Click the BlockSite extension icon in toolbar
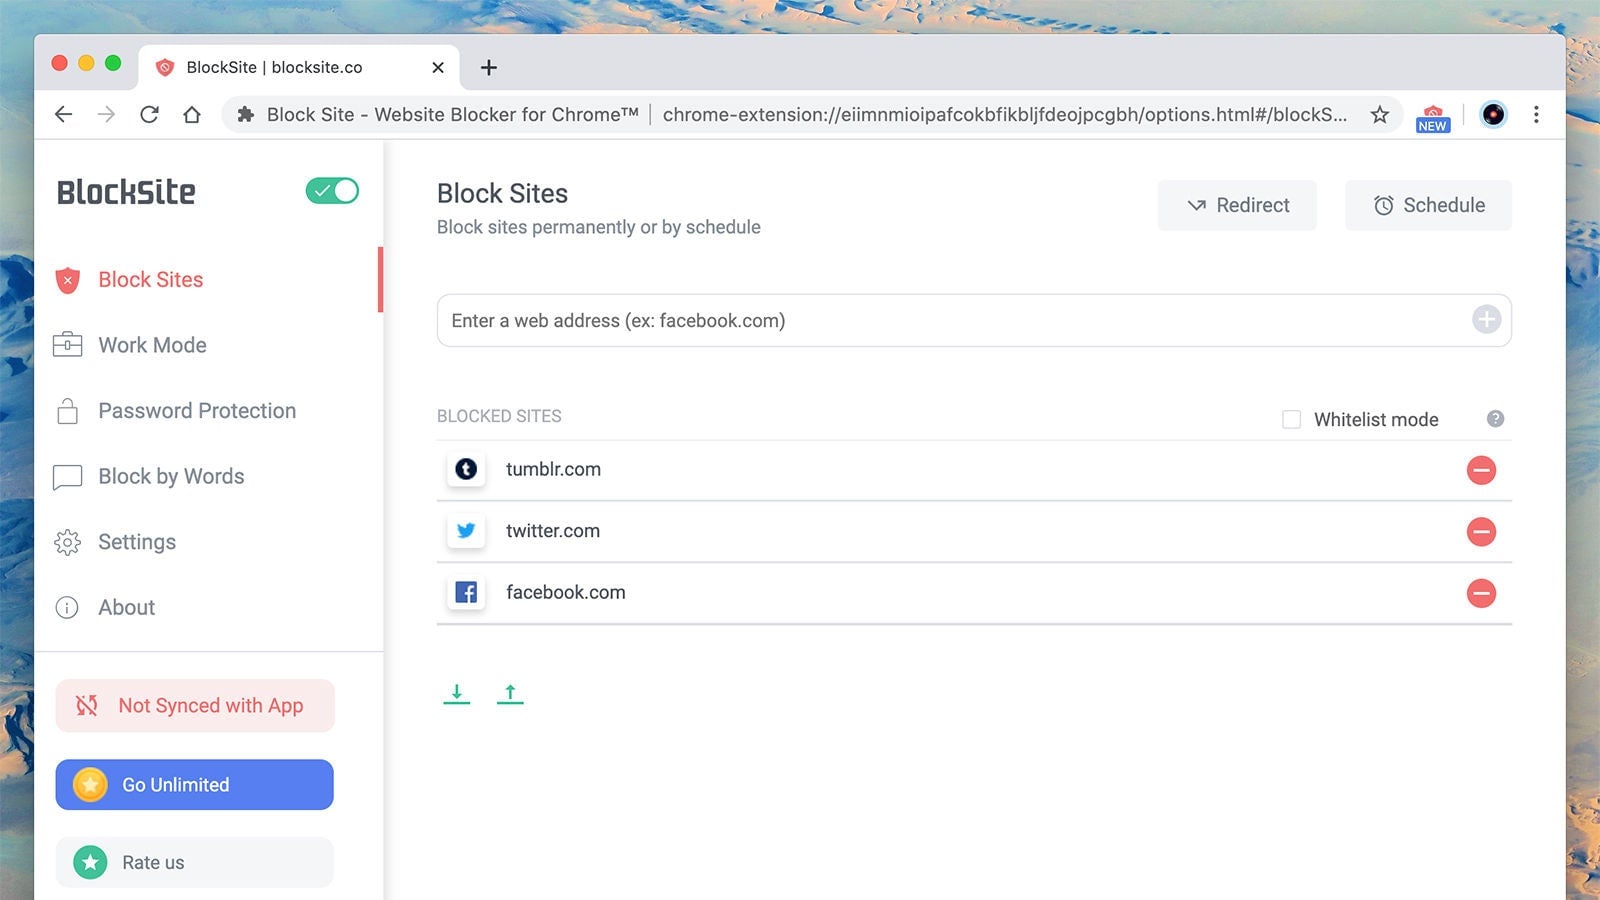 coord(1433,116)
